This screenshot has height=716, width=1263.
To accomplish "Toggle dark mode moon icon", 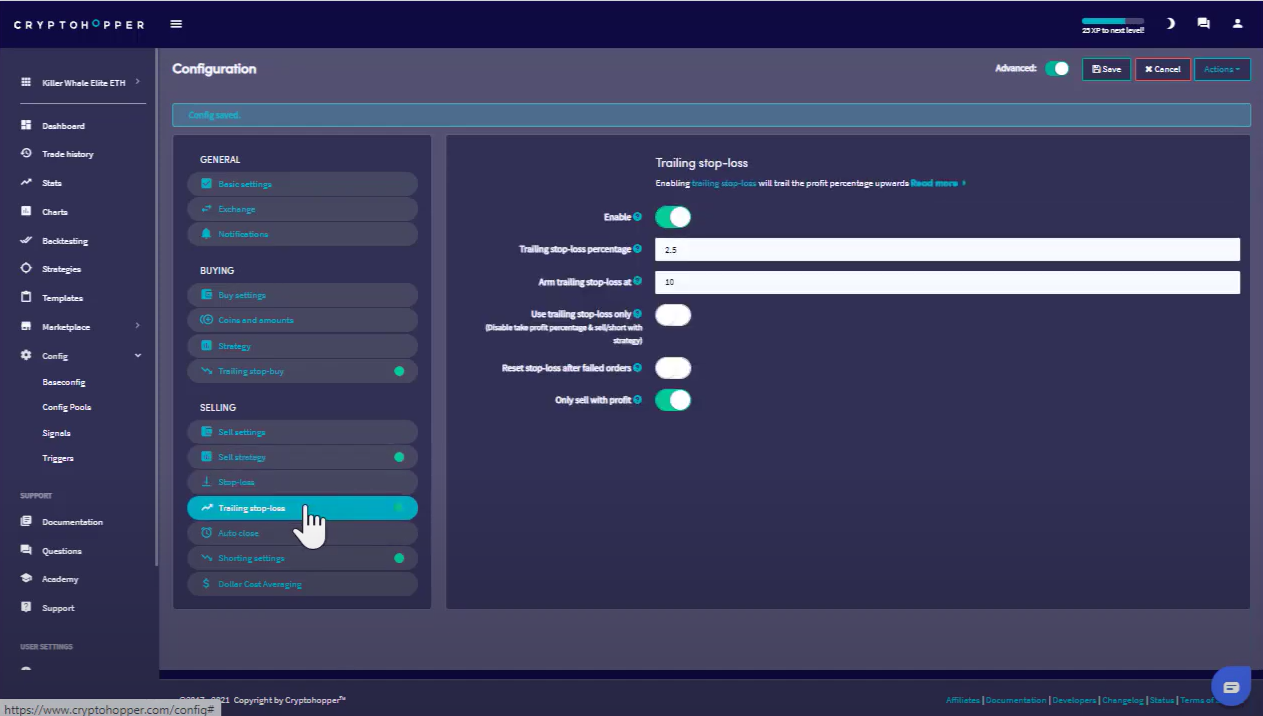I will (1170, 24).
